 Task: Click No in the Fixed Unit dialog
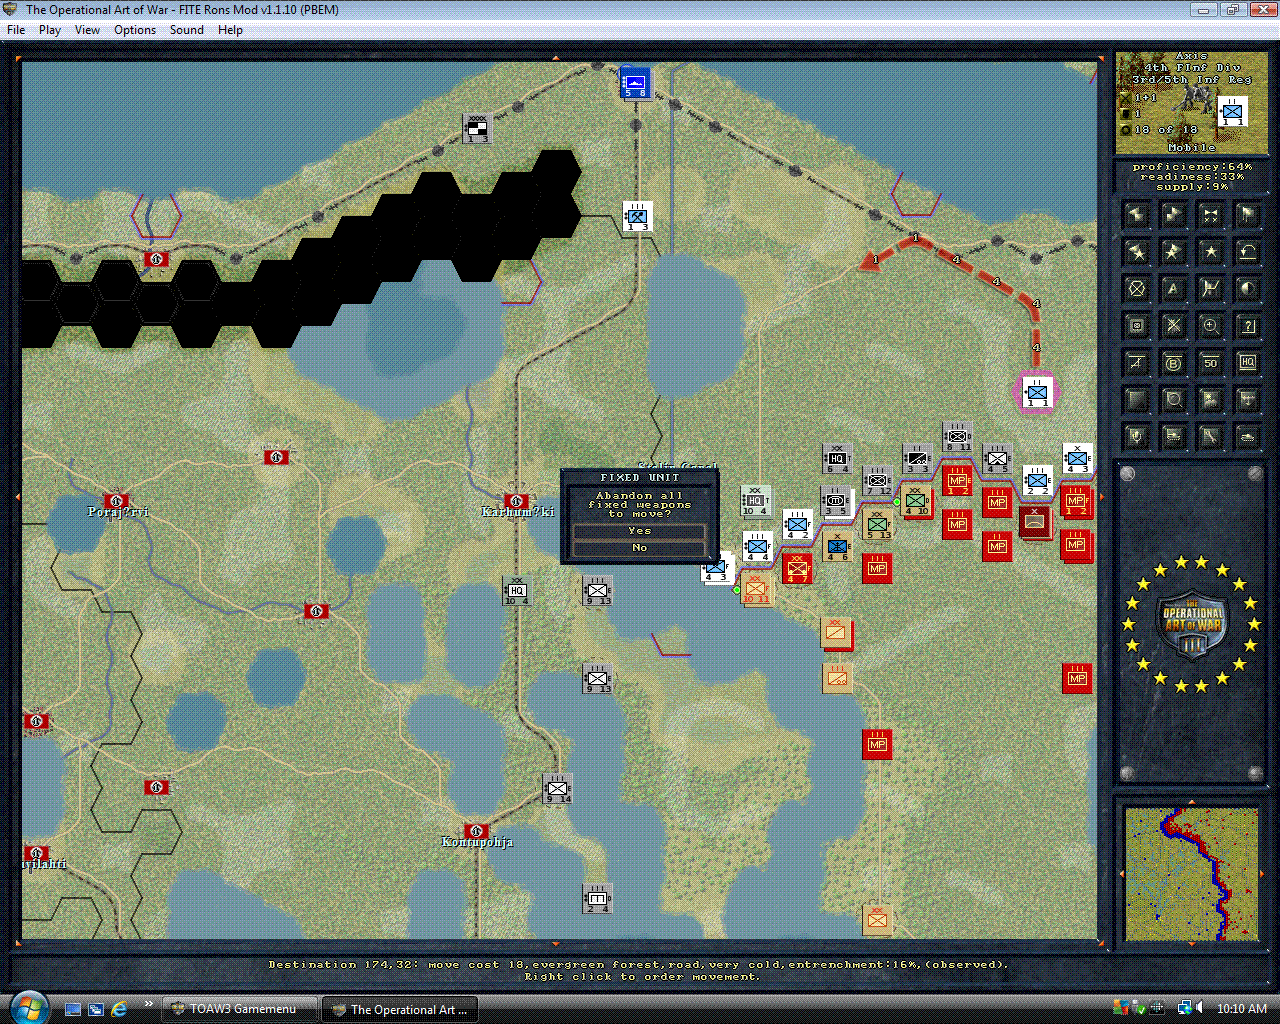639,548
